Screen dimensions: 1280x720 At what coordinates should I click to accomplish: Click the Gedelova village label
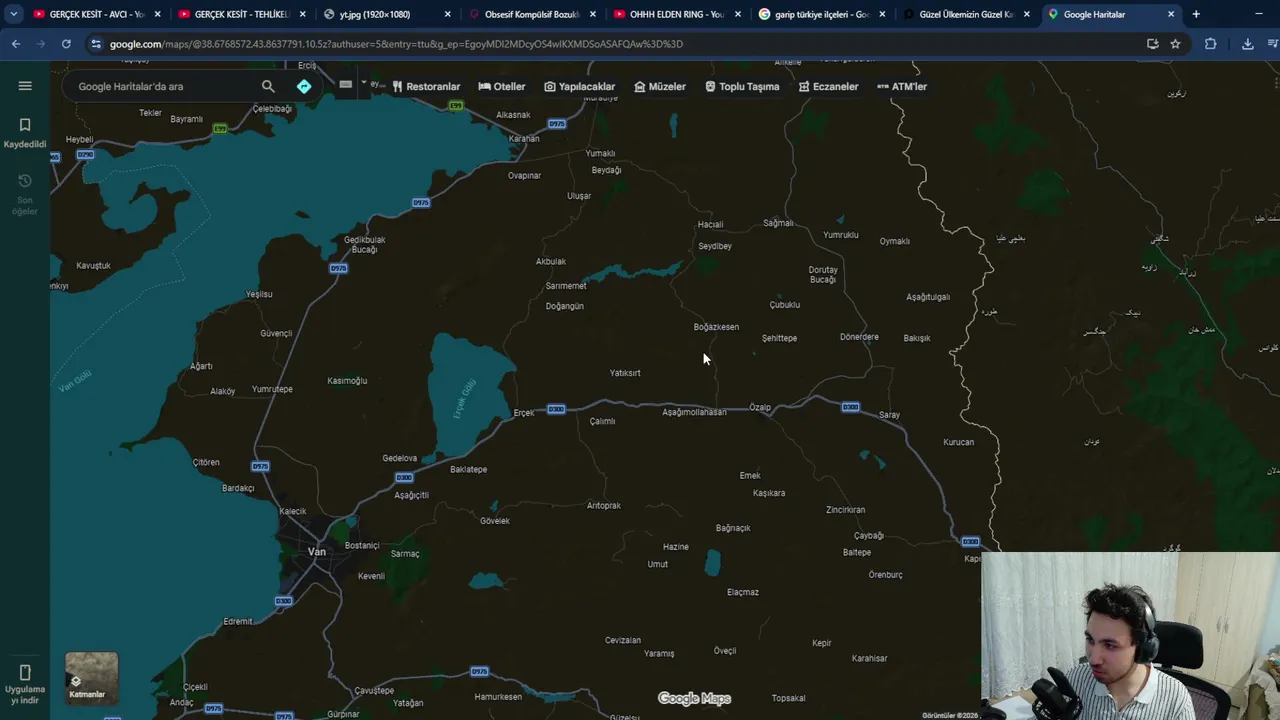coord(399,458)
